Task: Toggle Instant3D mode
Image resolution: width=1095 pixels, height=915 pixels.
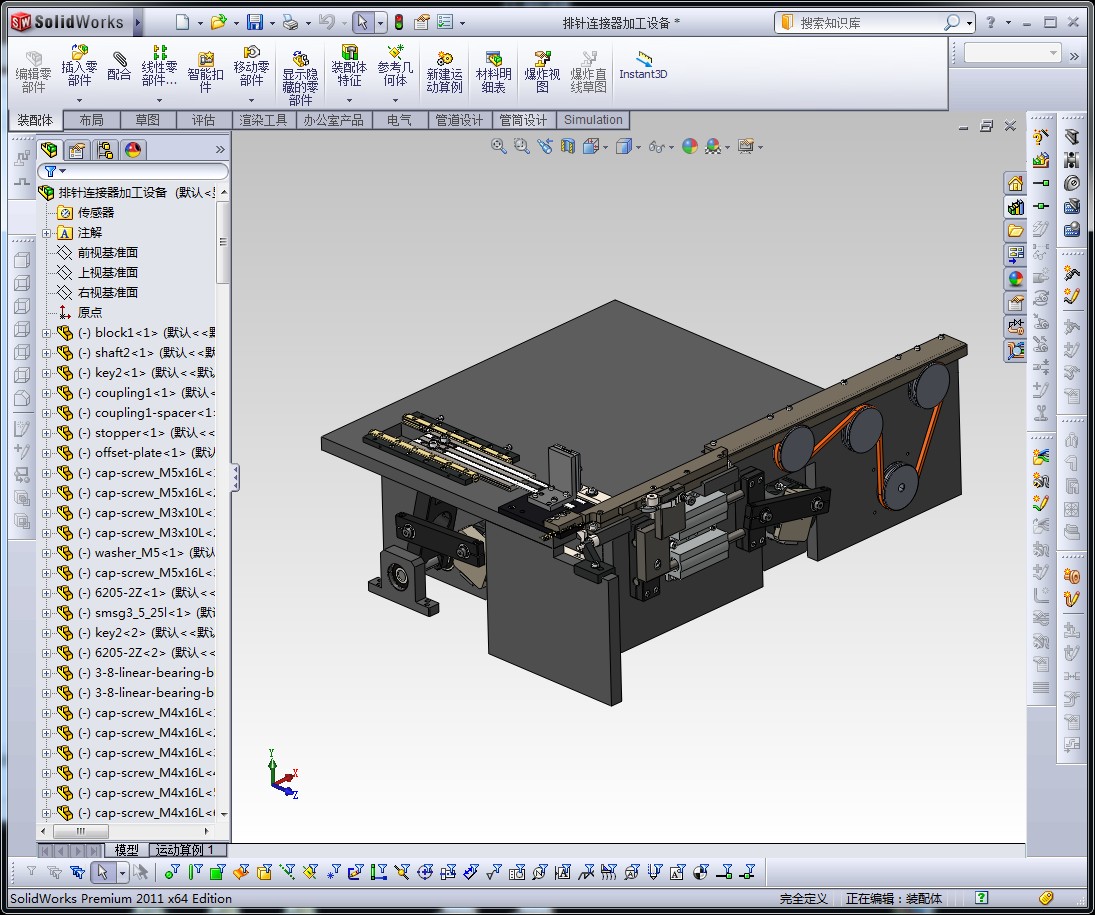Action: 642,66
